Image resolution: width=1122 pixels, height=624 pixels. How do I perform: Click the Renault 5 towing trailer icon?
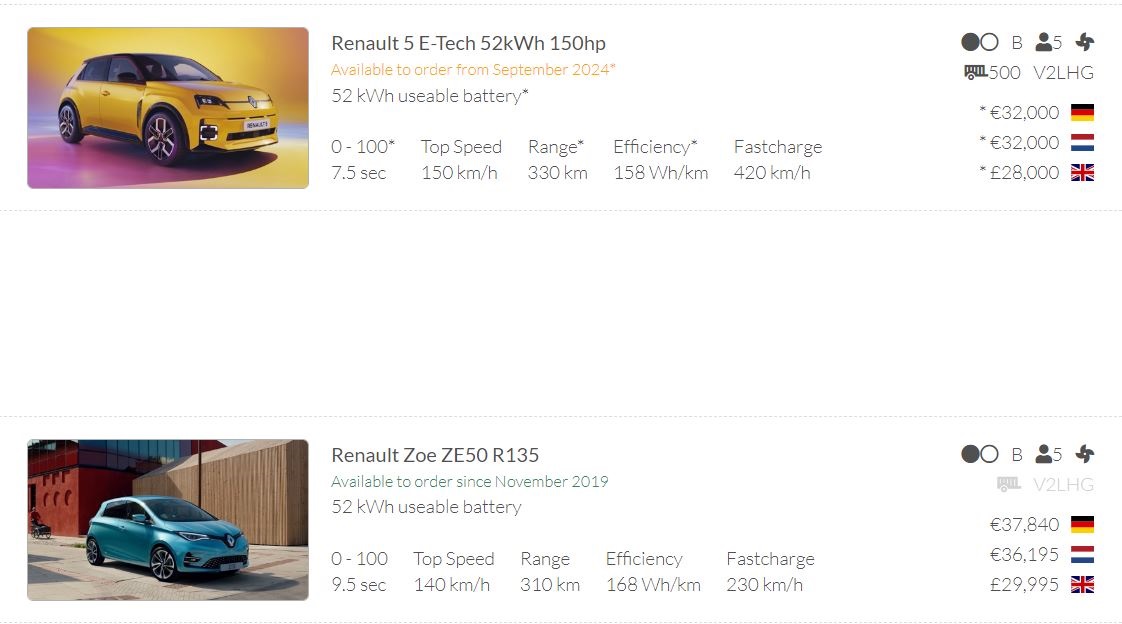coord(976,72)
